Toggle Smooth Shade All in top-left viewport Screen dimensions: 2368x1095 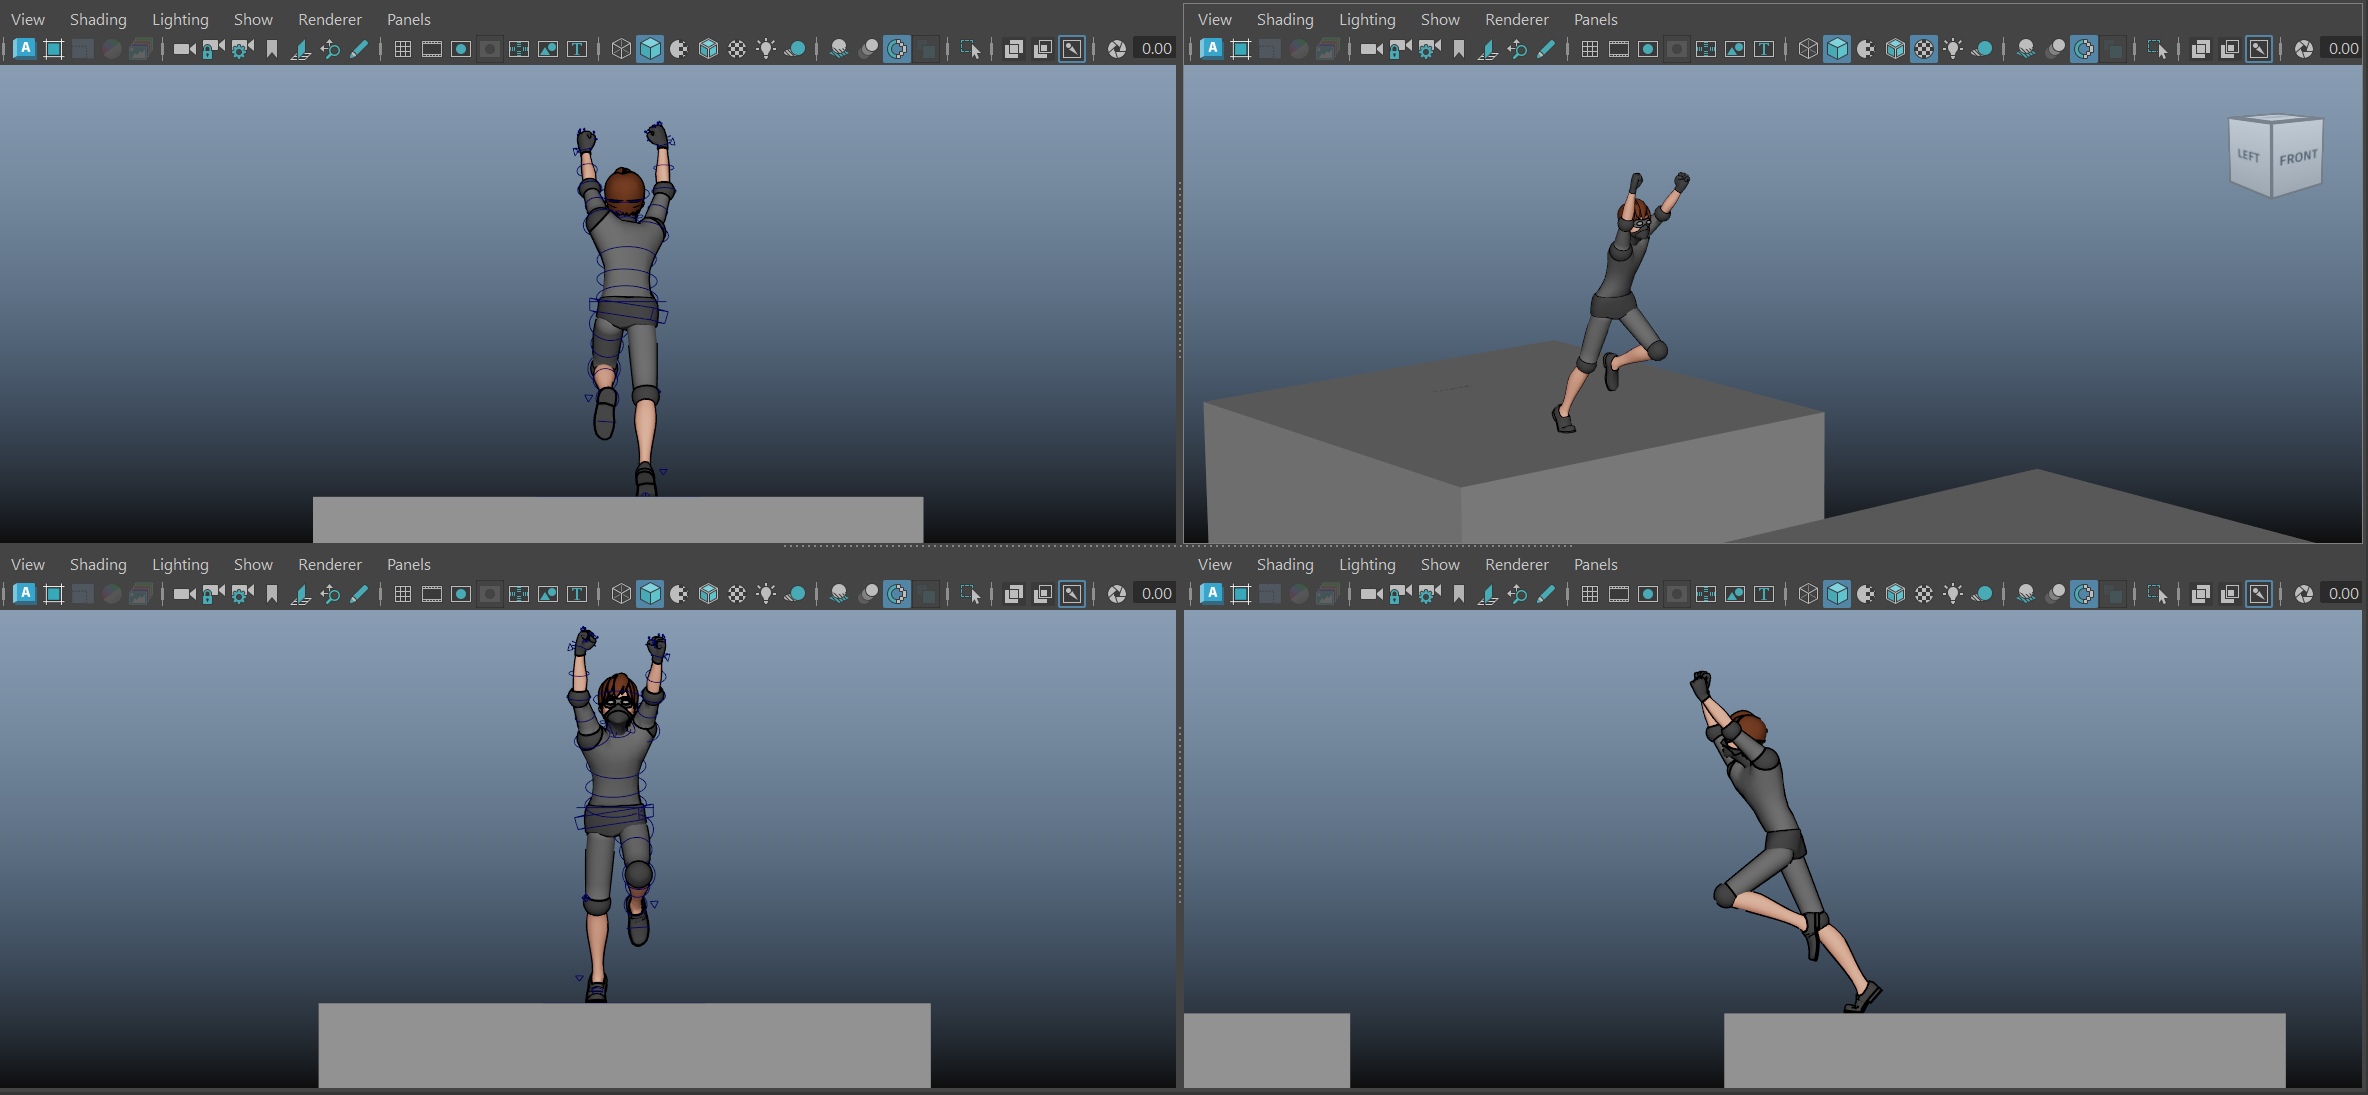click(650, 49)
